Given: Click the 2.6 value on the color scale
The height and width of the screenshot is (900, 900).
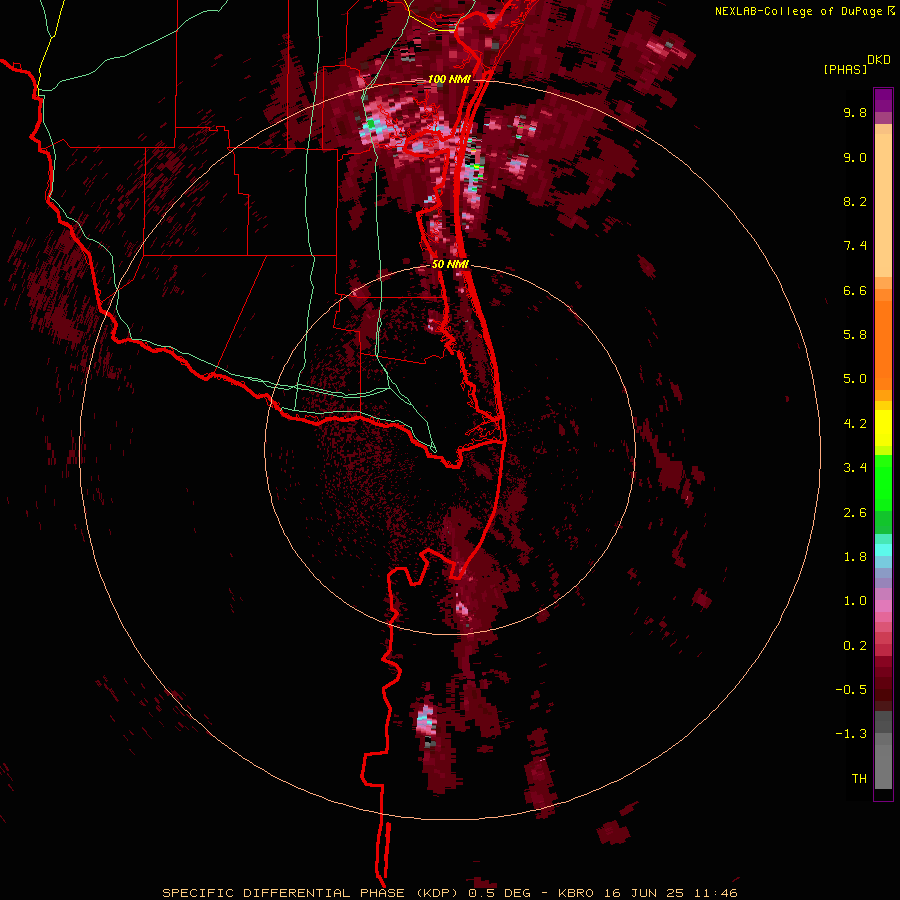Looking at the screenshot, I should (855, 513).
